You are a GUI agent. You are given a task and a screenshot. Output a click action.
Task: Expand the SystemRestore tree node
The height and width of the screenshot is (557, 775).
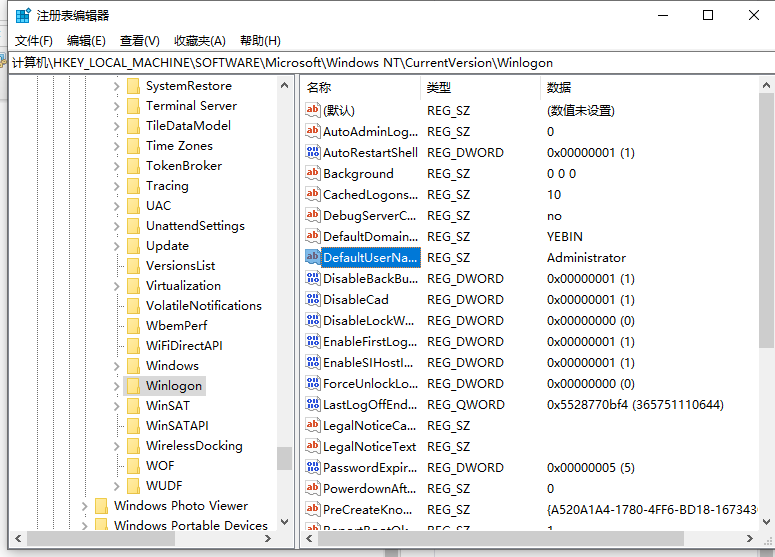(x=116, y=86)
